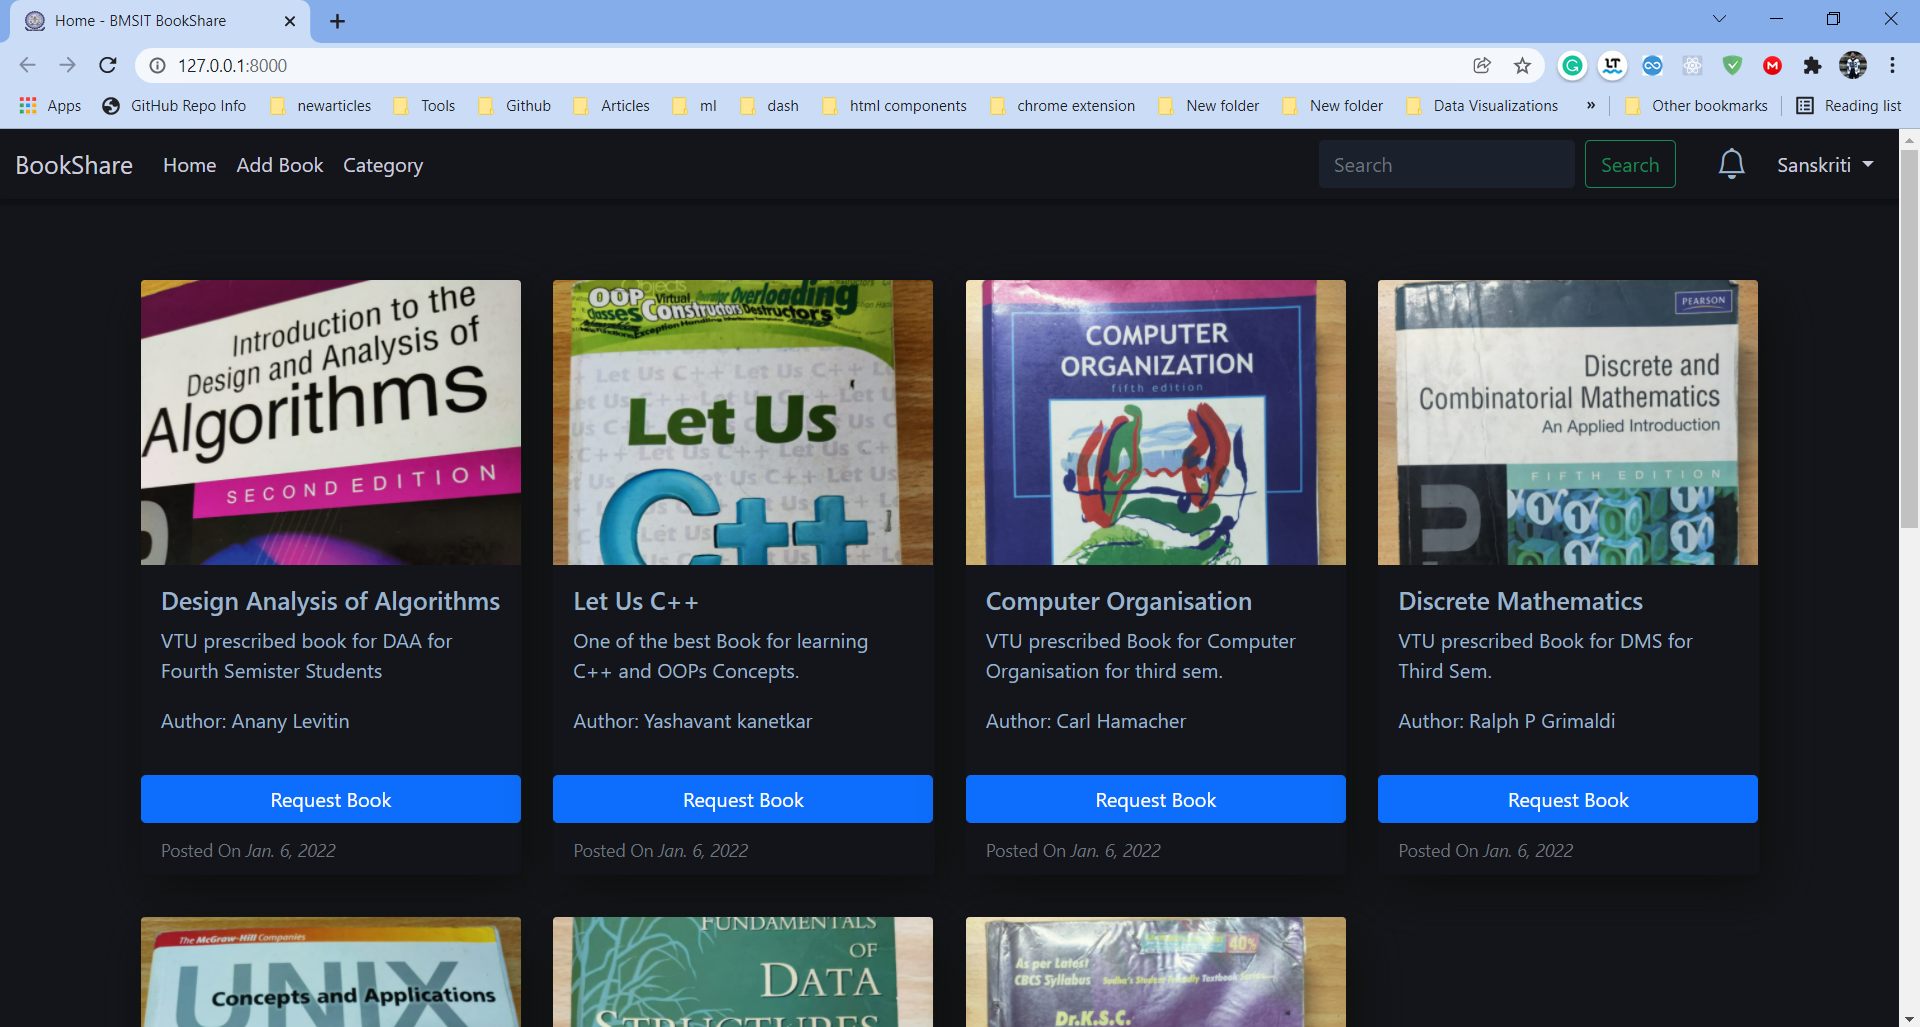Click the Computer Organisation title
1920x1027 pixels.
[1119, 601]
